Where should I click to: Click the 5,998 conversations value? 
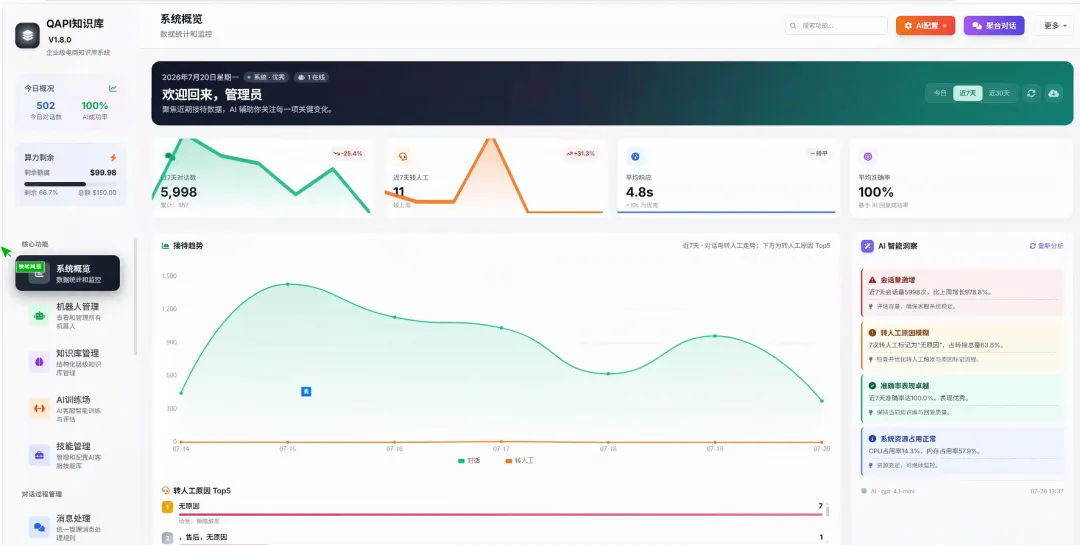pyautogui.click(x=179, y=192)
